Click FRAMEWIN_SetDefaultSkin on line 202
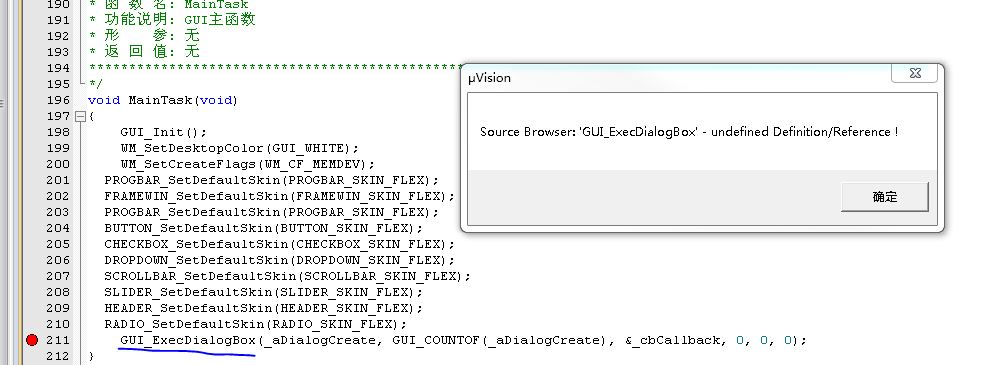Image resolution: width=988 pixels, height=365 pixels. click(196, 196)
